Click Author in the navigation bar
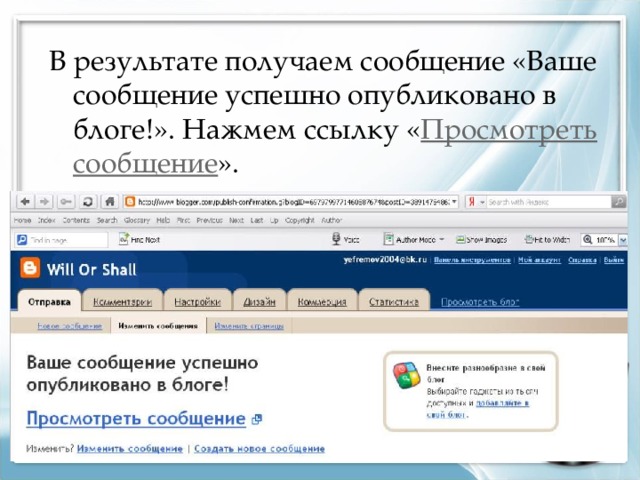 point(331,220)
